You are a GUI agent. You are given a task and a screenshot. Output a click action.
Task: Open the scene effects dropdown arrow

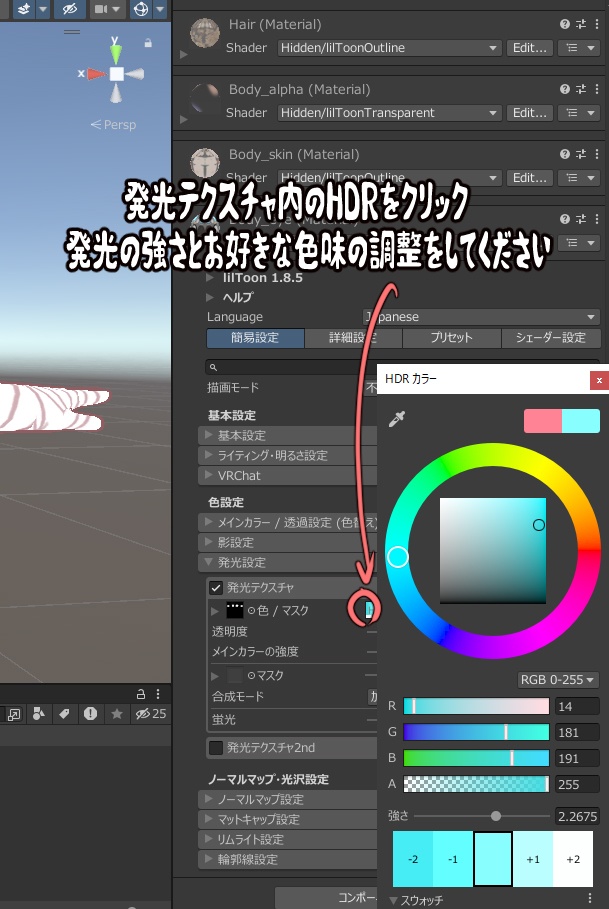42,9
